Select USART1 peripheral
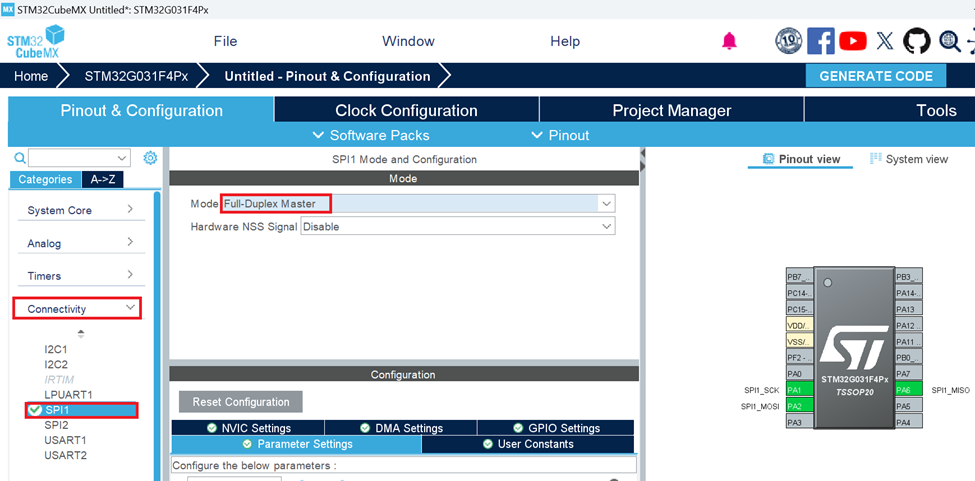Screen dimensions: 975x481 (x=65, y=440)
